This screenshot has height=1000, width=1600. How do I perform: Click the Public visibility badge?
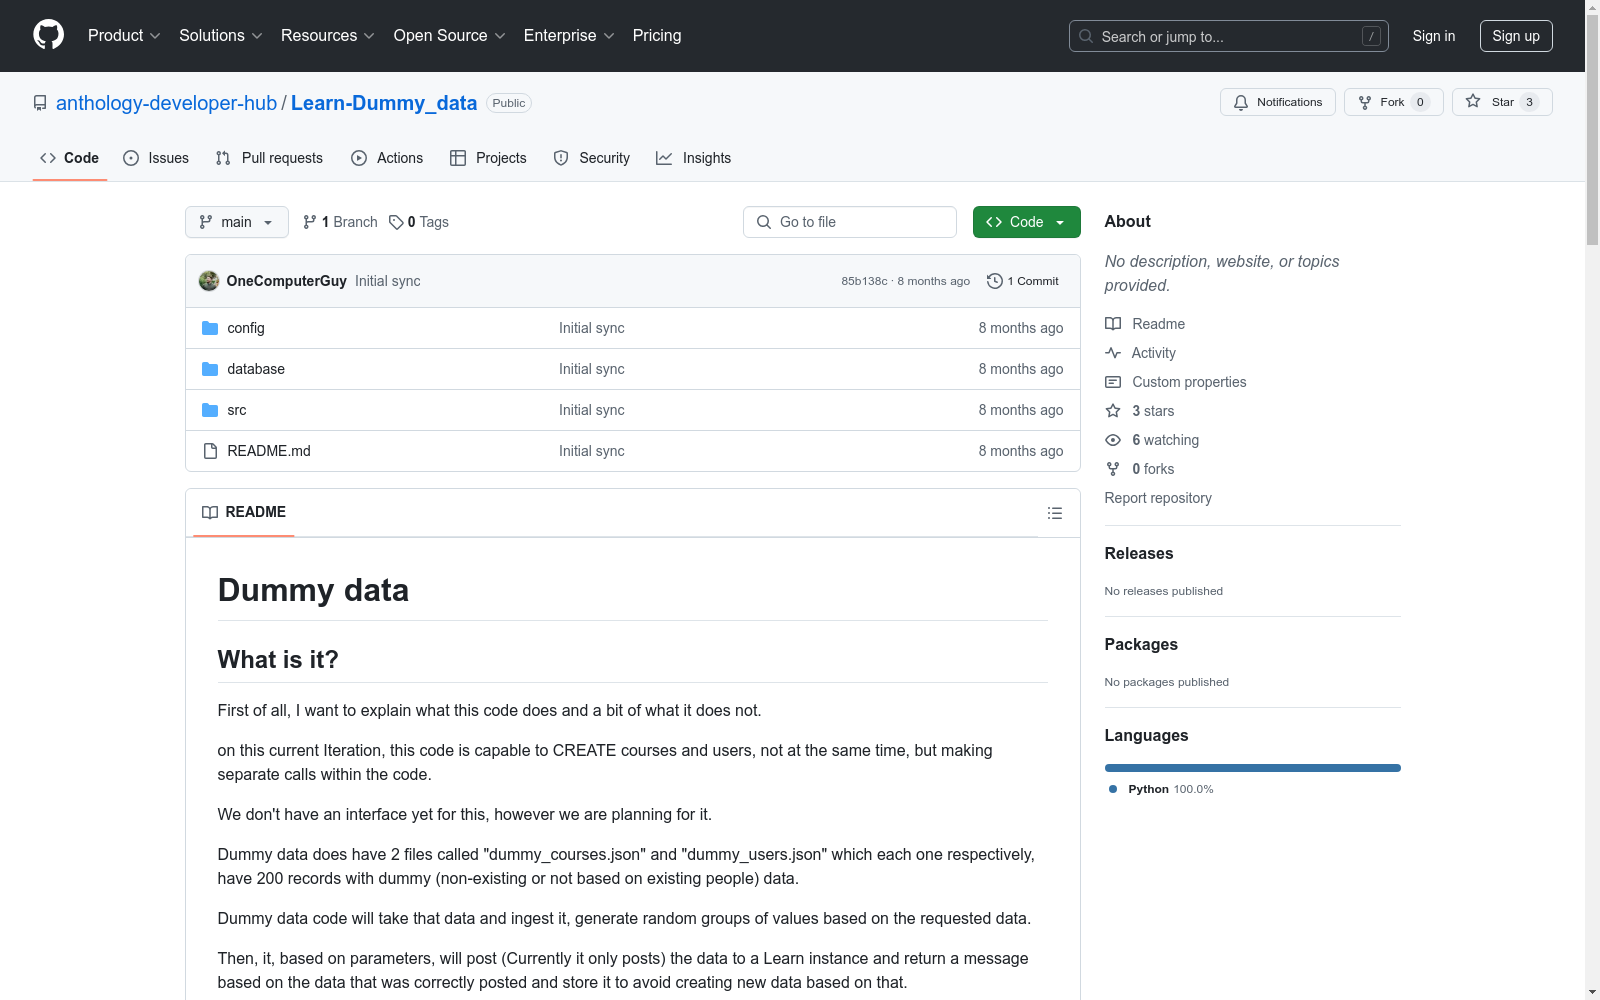click(x=509, y=103)
